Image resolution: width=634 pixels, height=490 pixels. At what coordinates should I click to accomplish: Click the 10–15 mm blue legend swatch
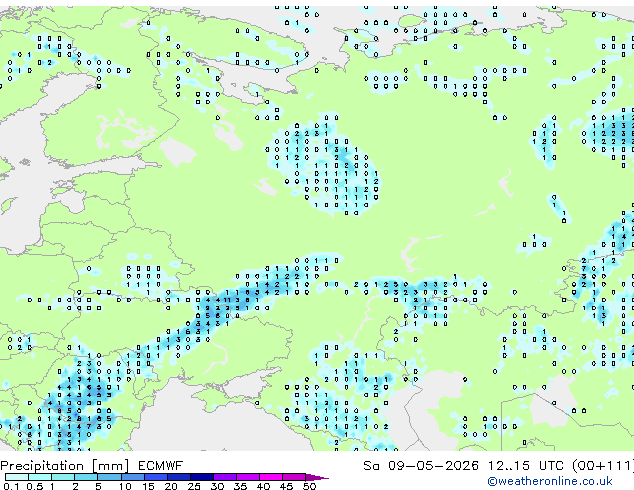click(132, 477)
